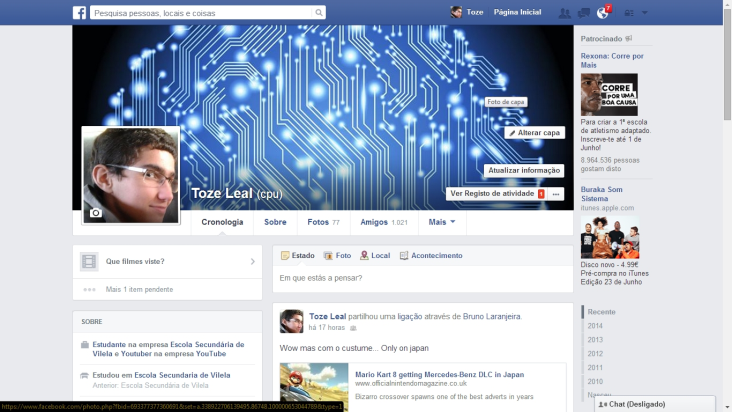Click the Em que estás a pensar field

(422, 279)
